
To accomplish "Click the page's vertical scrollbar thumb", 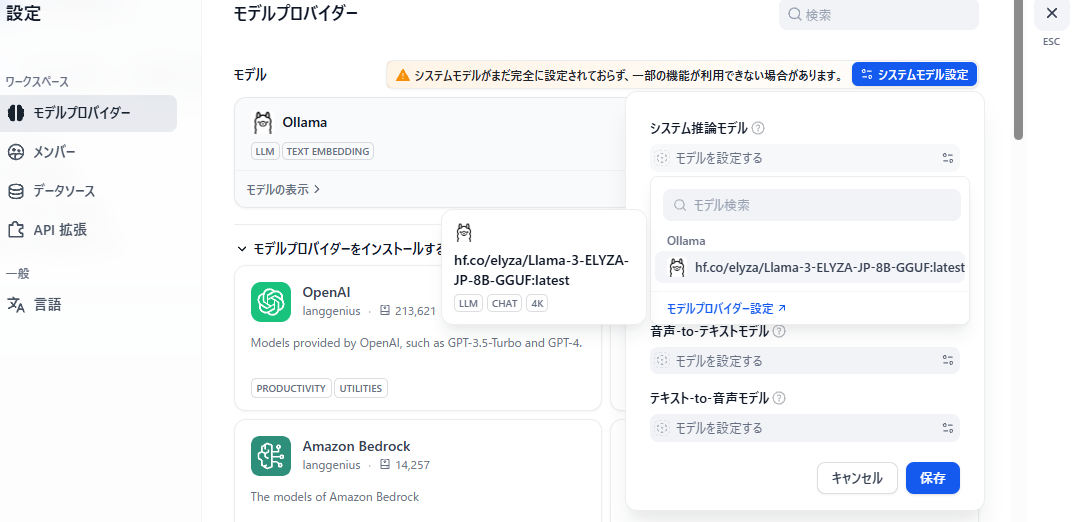I will 1018,69.
